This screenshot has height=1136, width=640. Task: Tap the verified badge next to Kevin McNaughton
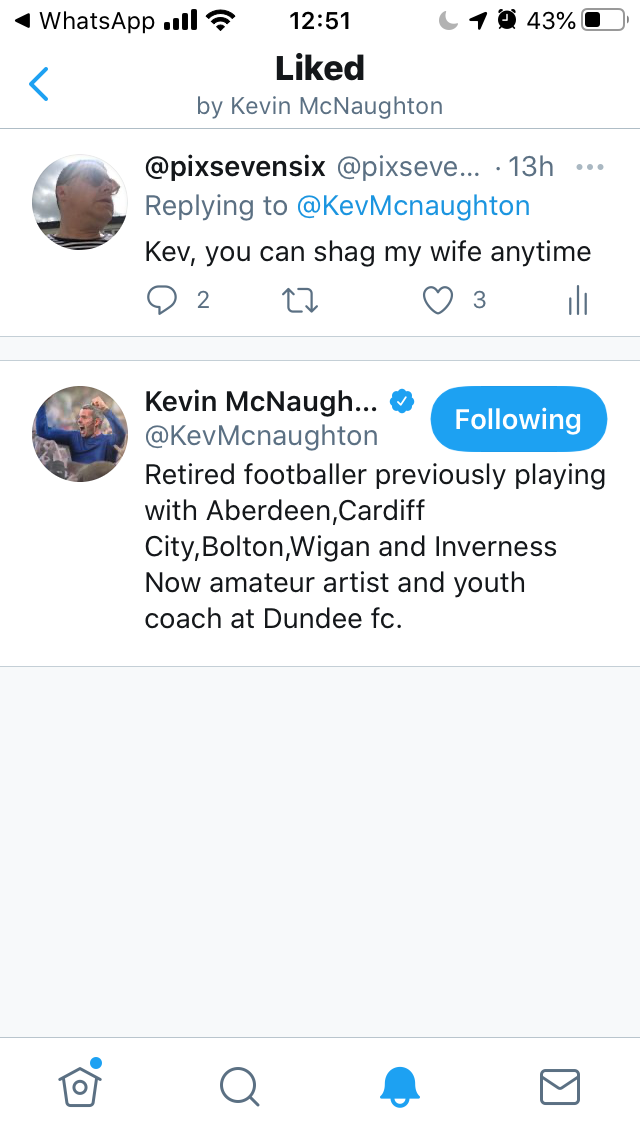(x=402, y=401)
